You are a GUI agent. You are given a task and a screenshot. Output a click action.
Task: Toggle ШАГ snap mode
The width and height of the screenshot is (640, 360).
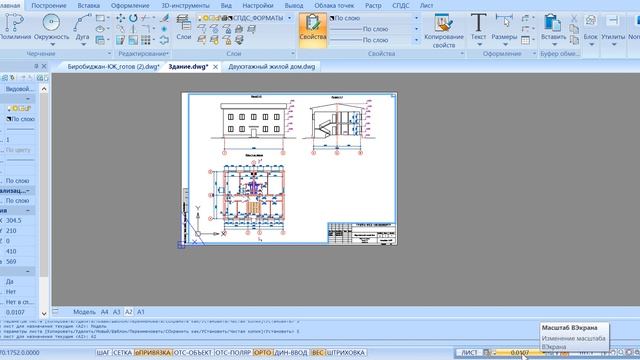[x=104, y=353]
